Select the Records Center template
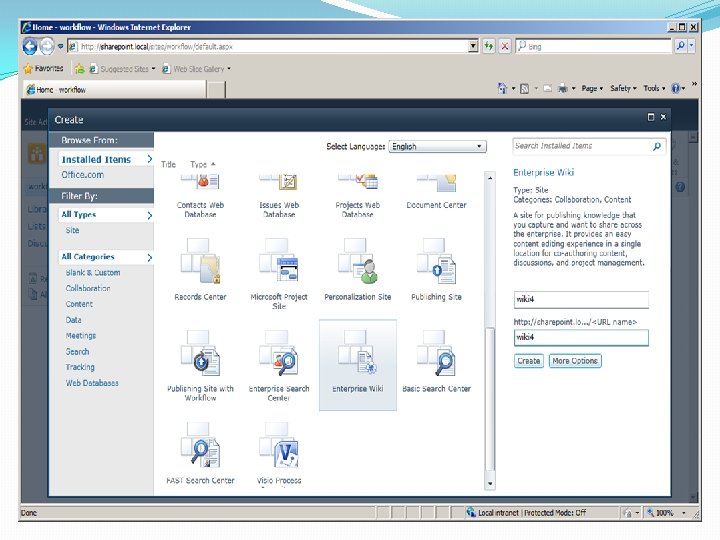The image size is (720, 540). pos(200,270)
